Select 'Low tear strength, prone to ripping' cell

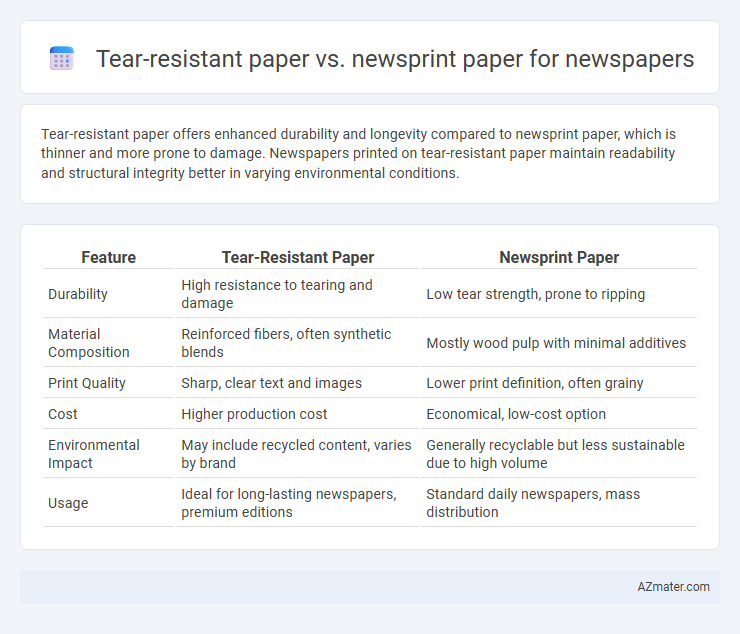(x=559, y=294)
